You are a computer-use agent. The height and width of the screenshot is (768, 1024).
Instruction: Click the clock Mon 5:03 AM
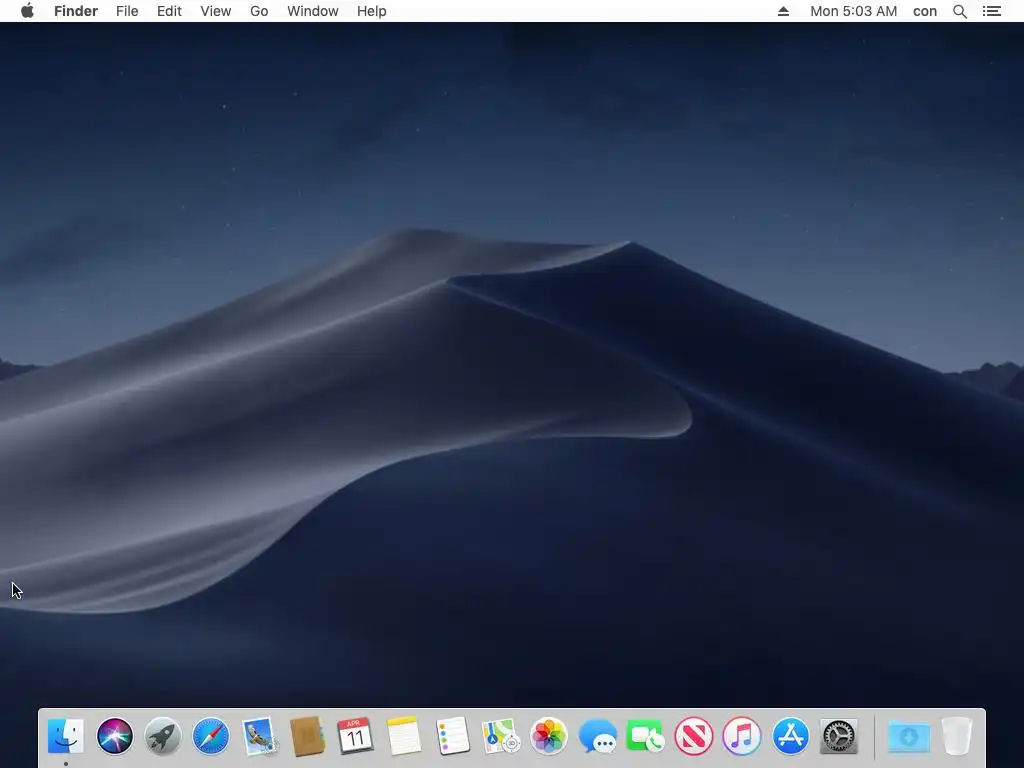[854, 11]
